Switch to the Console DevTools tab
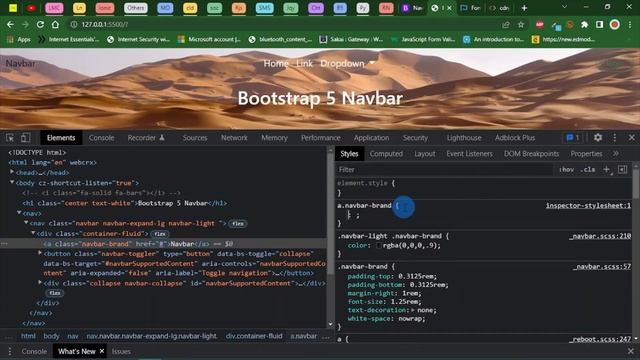This screenshot has width=640, height=360. pos(101,138)
